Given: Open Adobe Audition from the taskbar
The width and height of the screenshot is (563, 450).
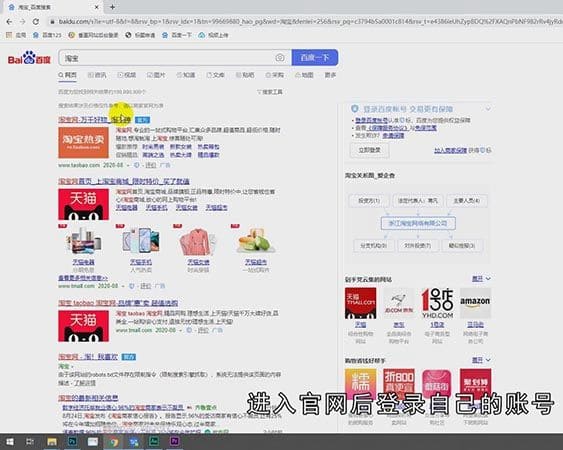Looking at the screenshot, I should 154,441.
